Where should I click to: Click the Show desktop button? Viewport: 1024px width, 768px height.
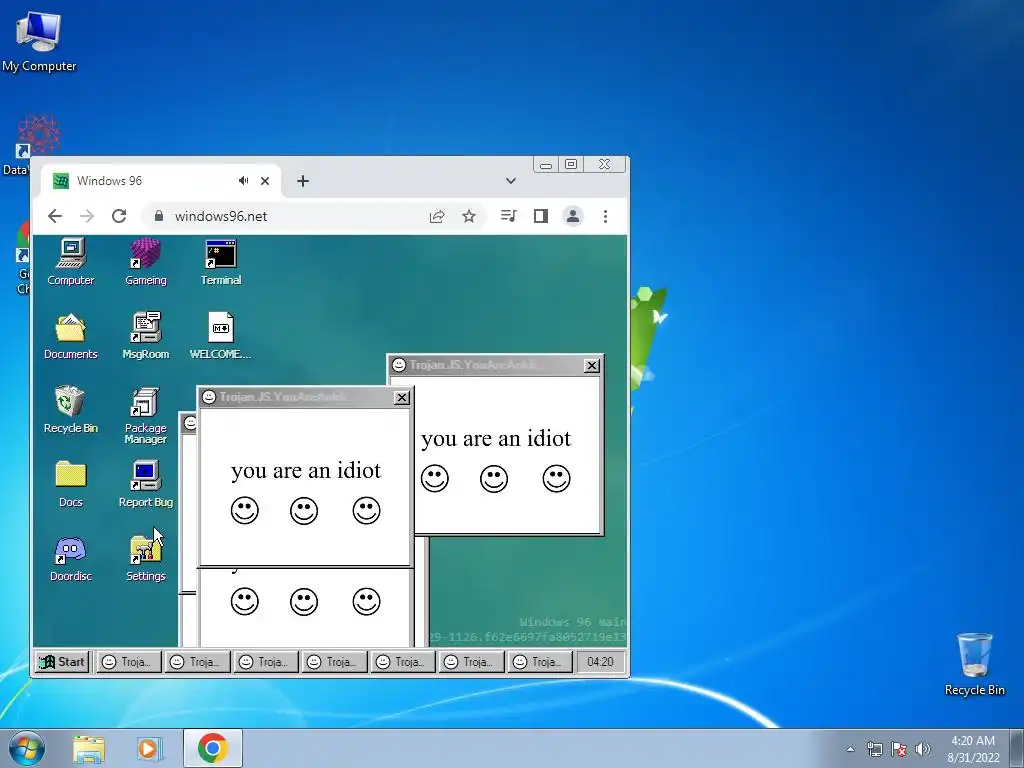coord(1017,748)
